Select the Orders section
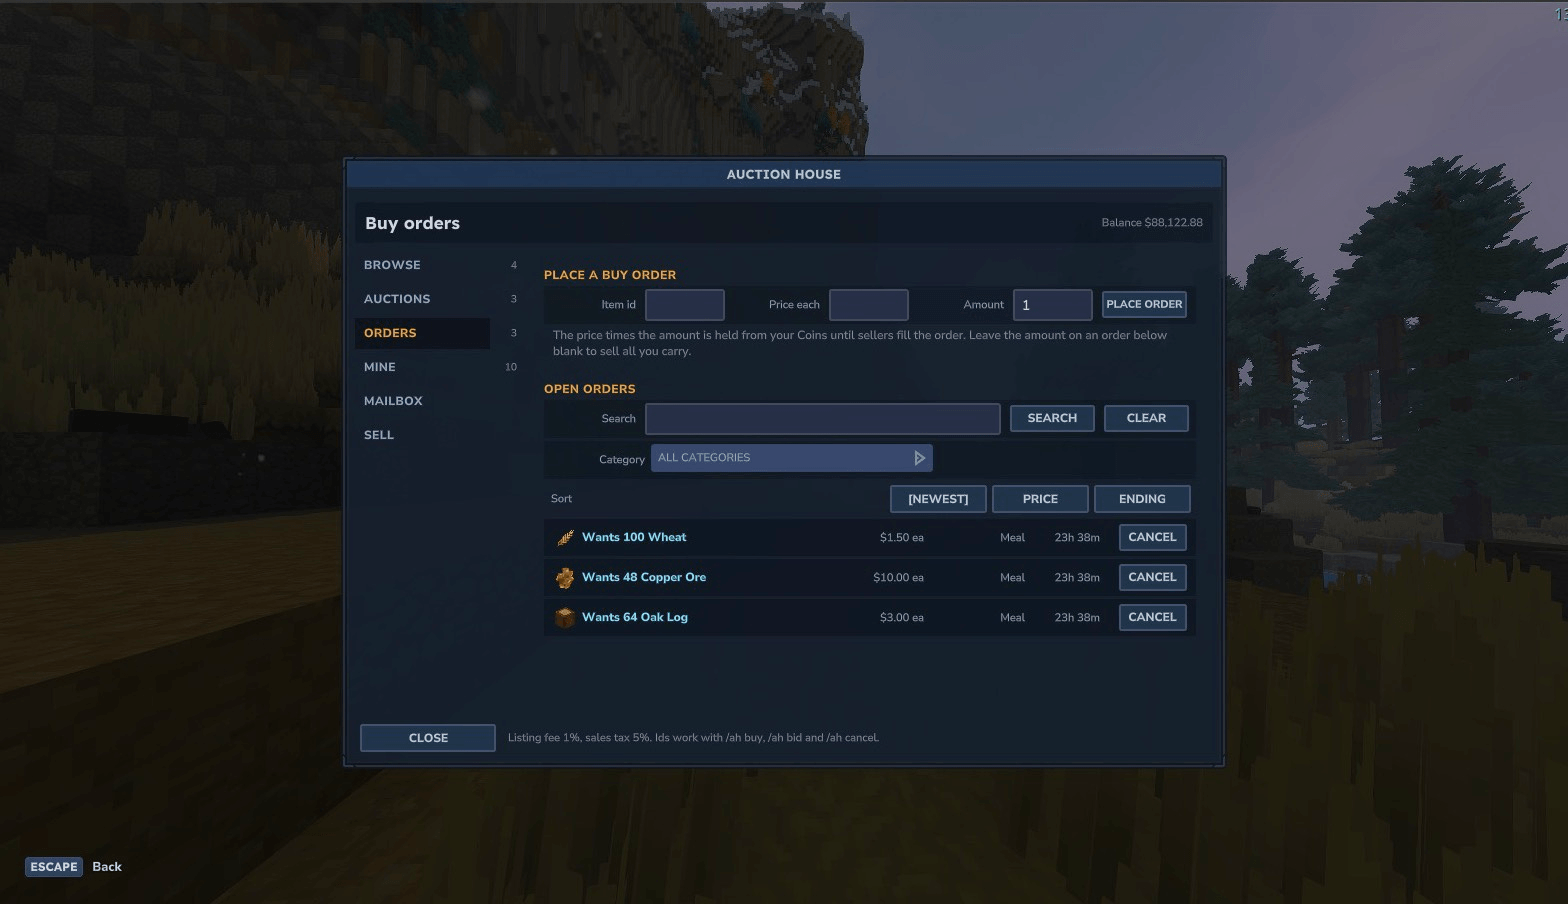 pos(422,333)
